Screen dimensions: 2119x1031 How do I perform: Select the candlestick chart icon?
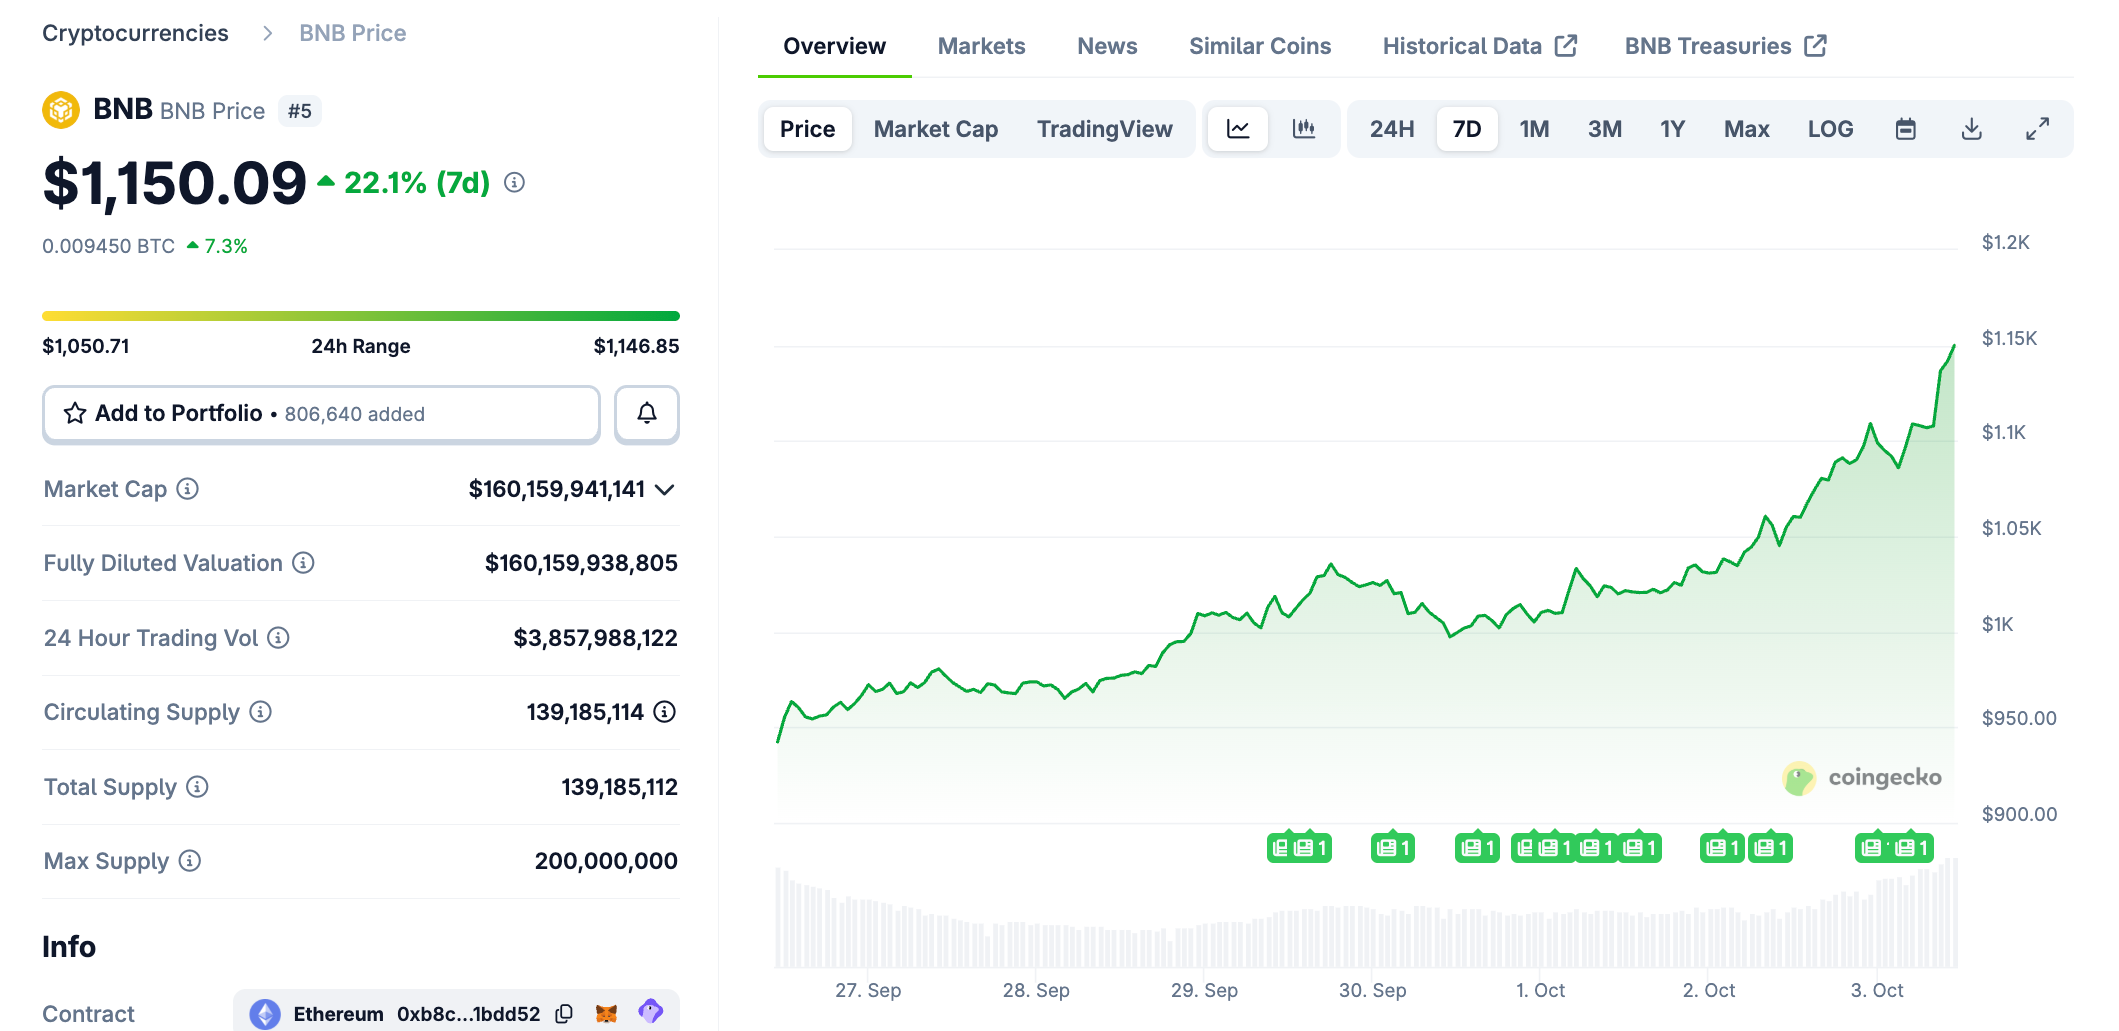point(1306,128)
